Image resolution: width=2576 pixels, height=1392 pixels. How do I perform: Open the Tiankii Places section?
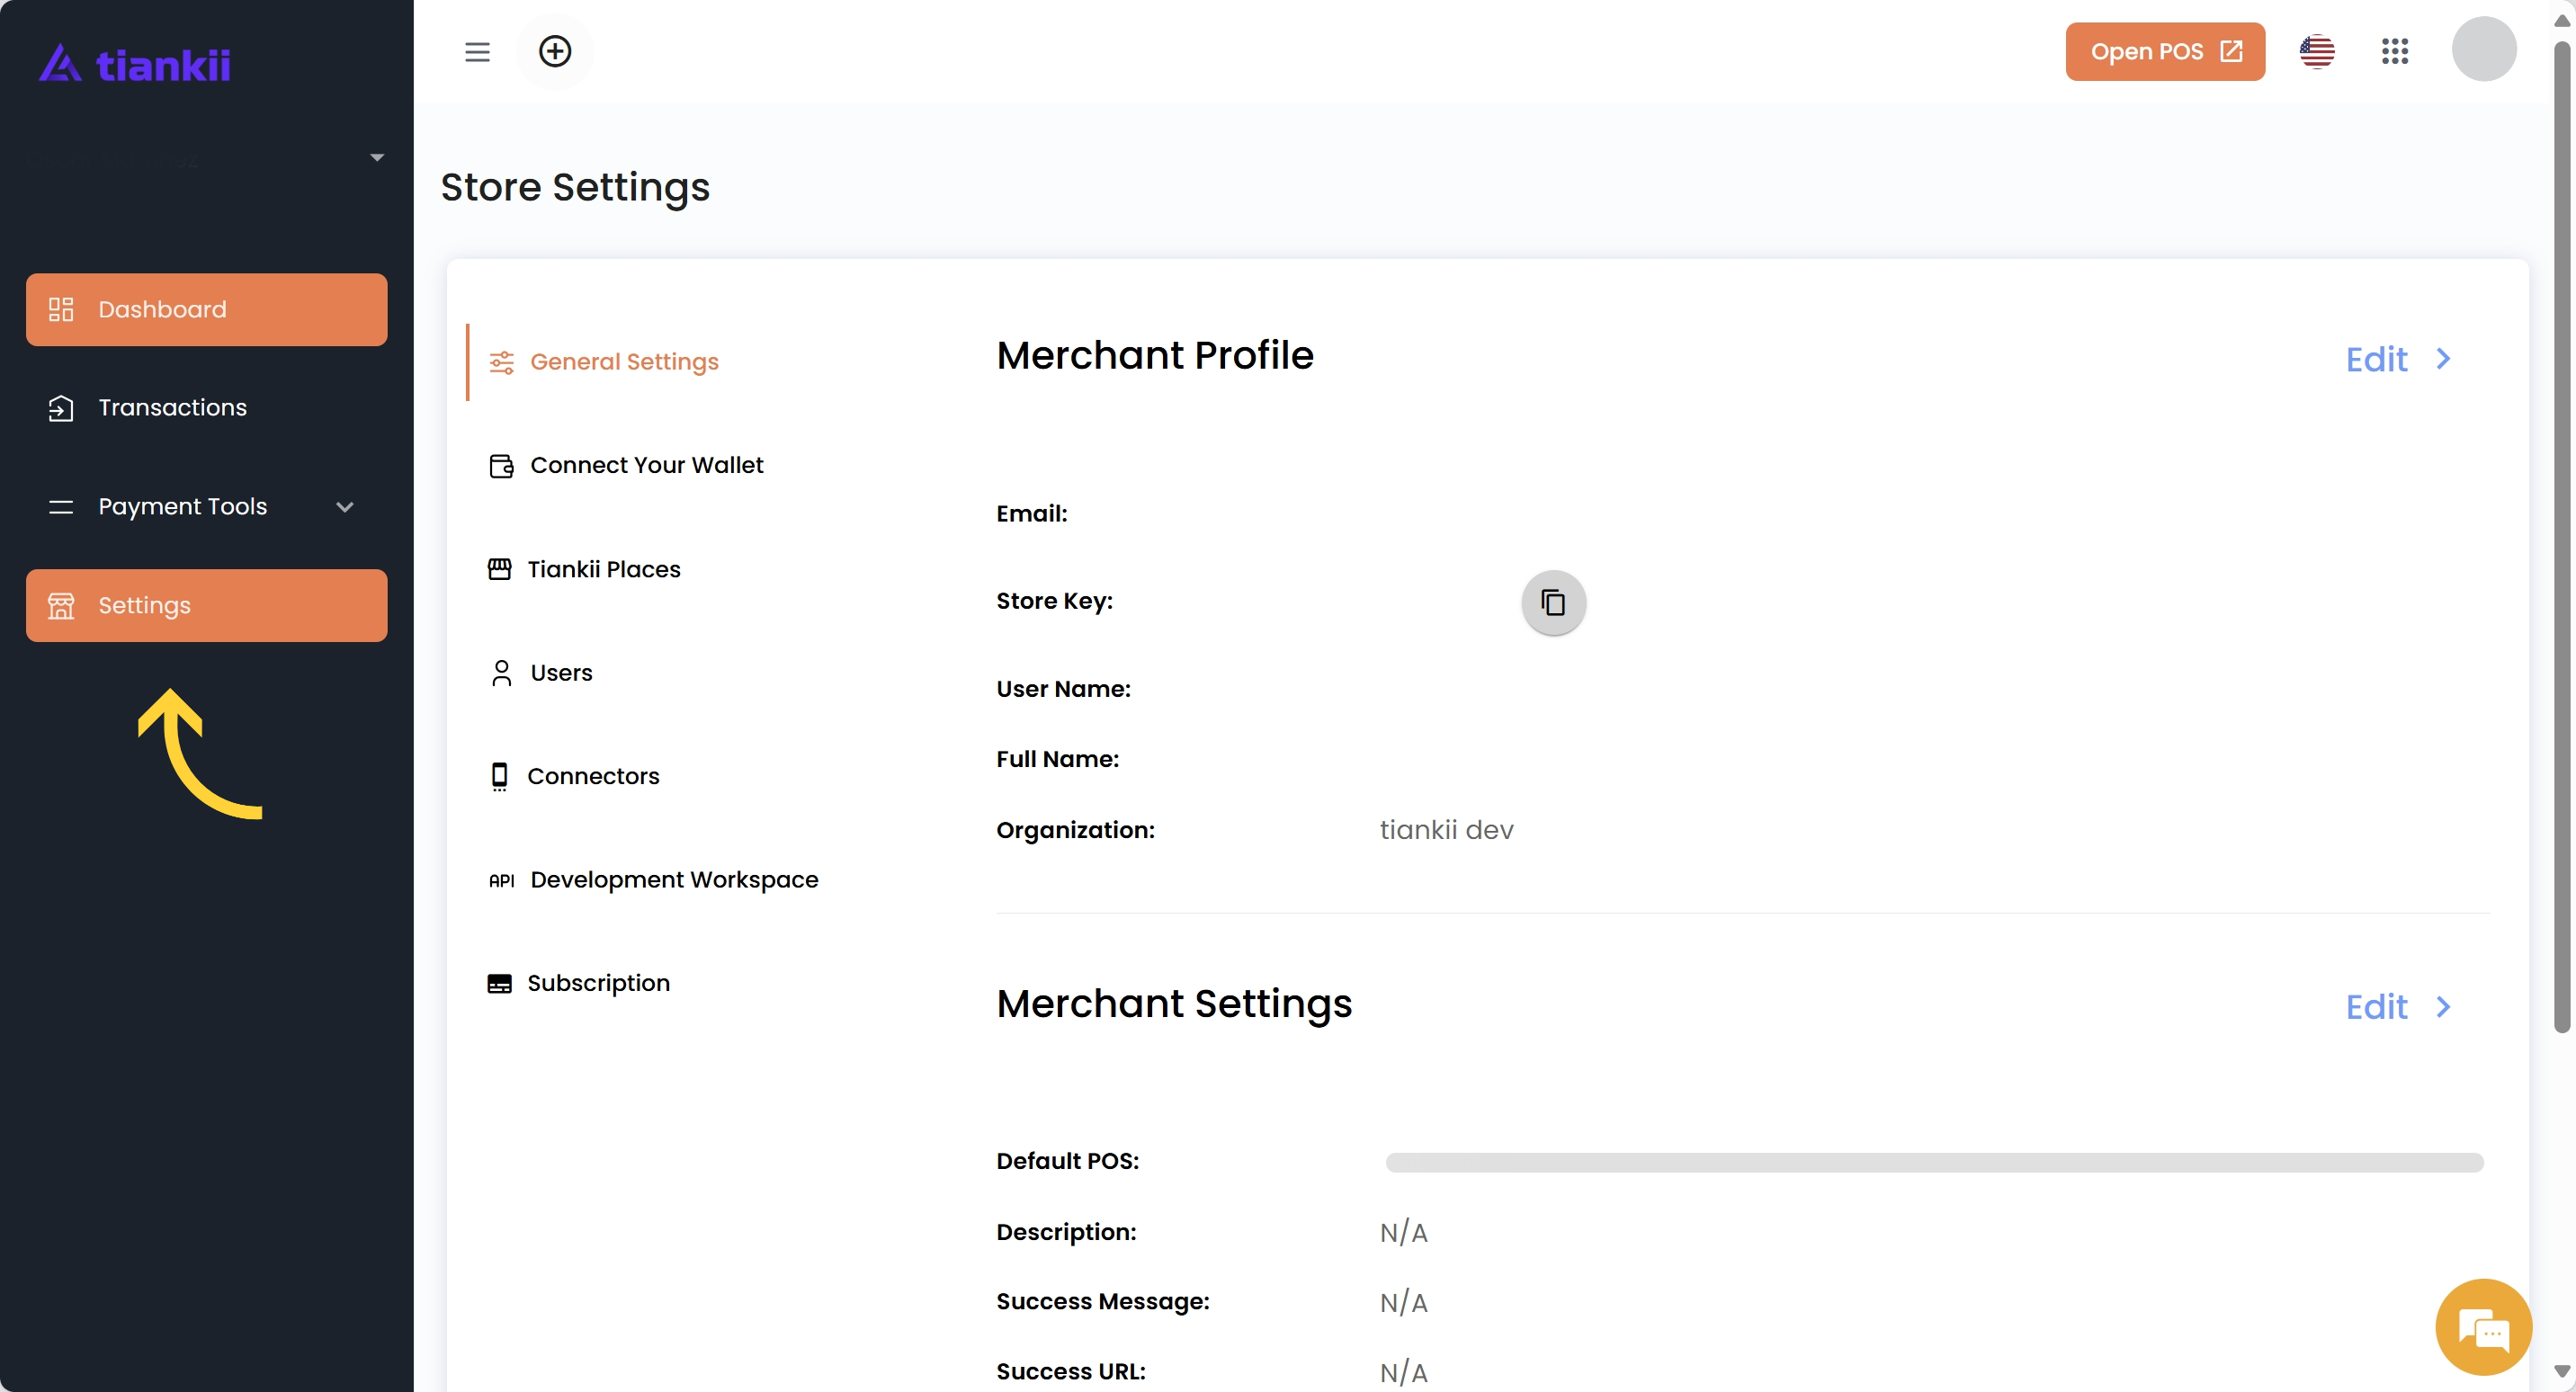[x=603, y=570]
